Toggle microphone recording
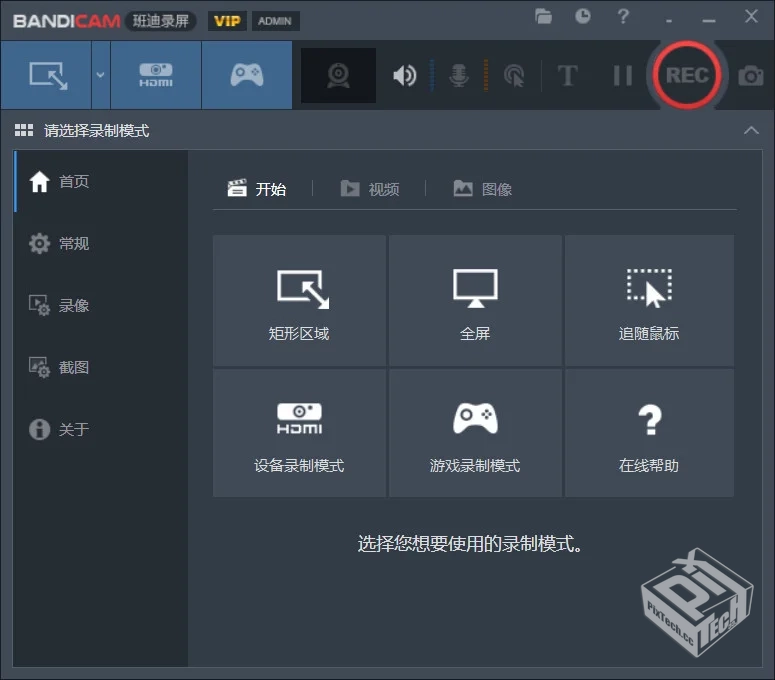The width and height of the screenshot is (775, 680). coord(459,76)
